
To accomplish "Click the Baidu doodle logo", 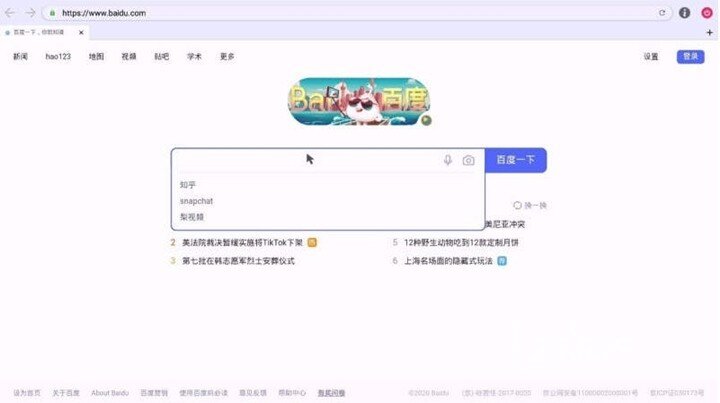I will point(359,101).
